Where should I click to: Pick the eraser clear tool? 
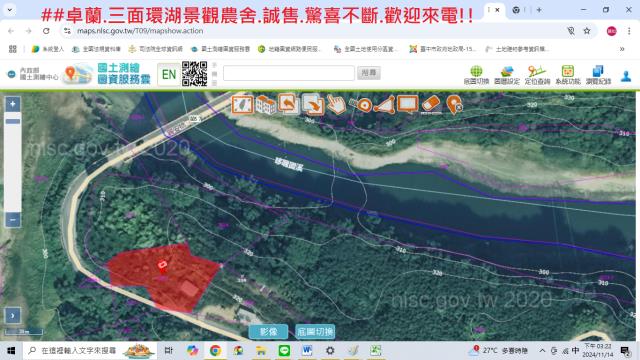tap(431, 104)
